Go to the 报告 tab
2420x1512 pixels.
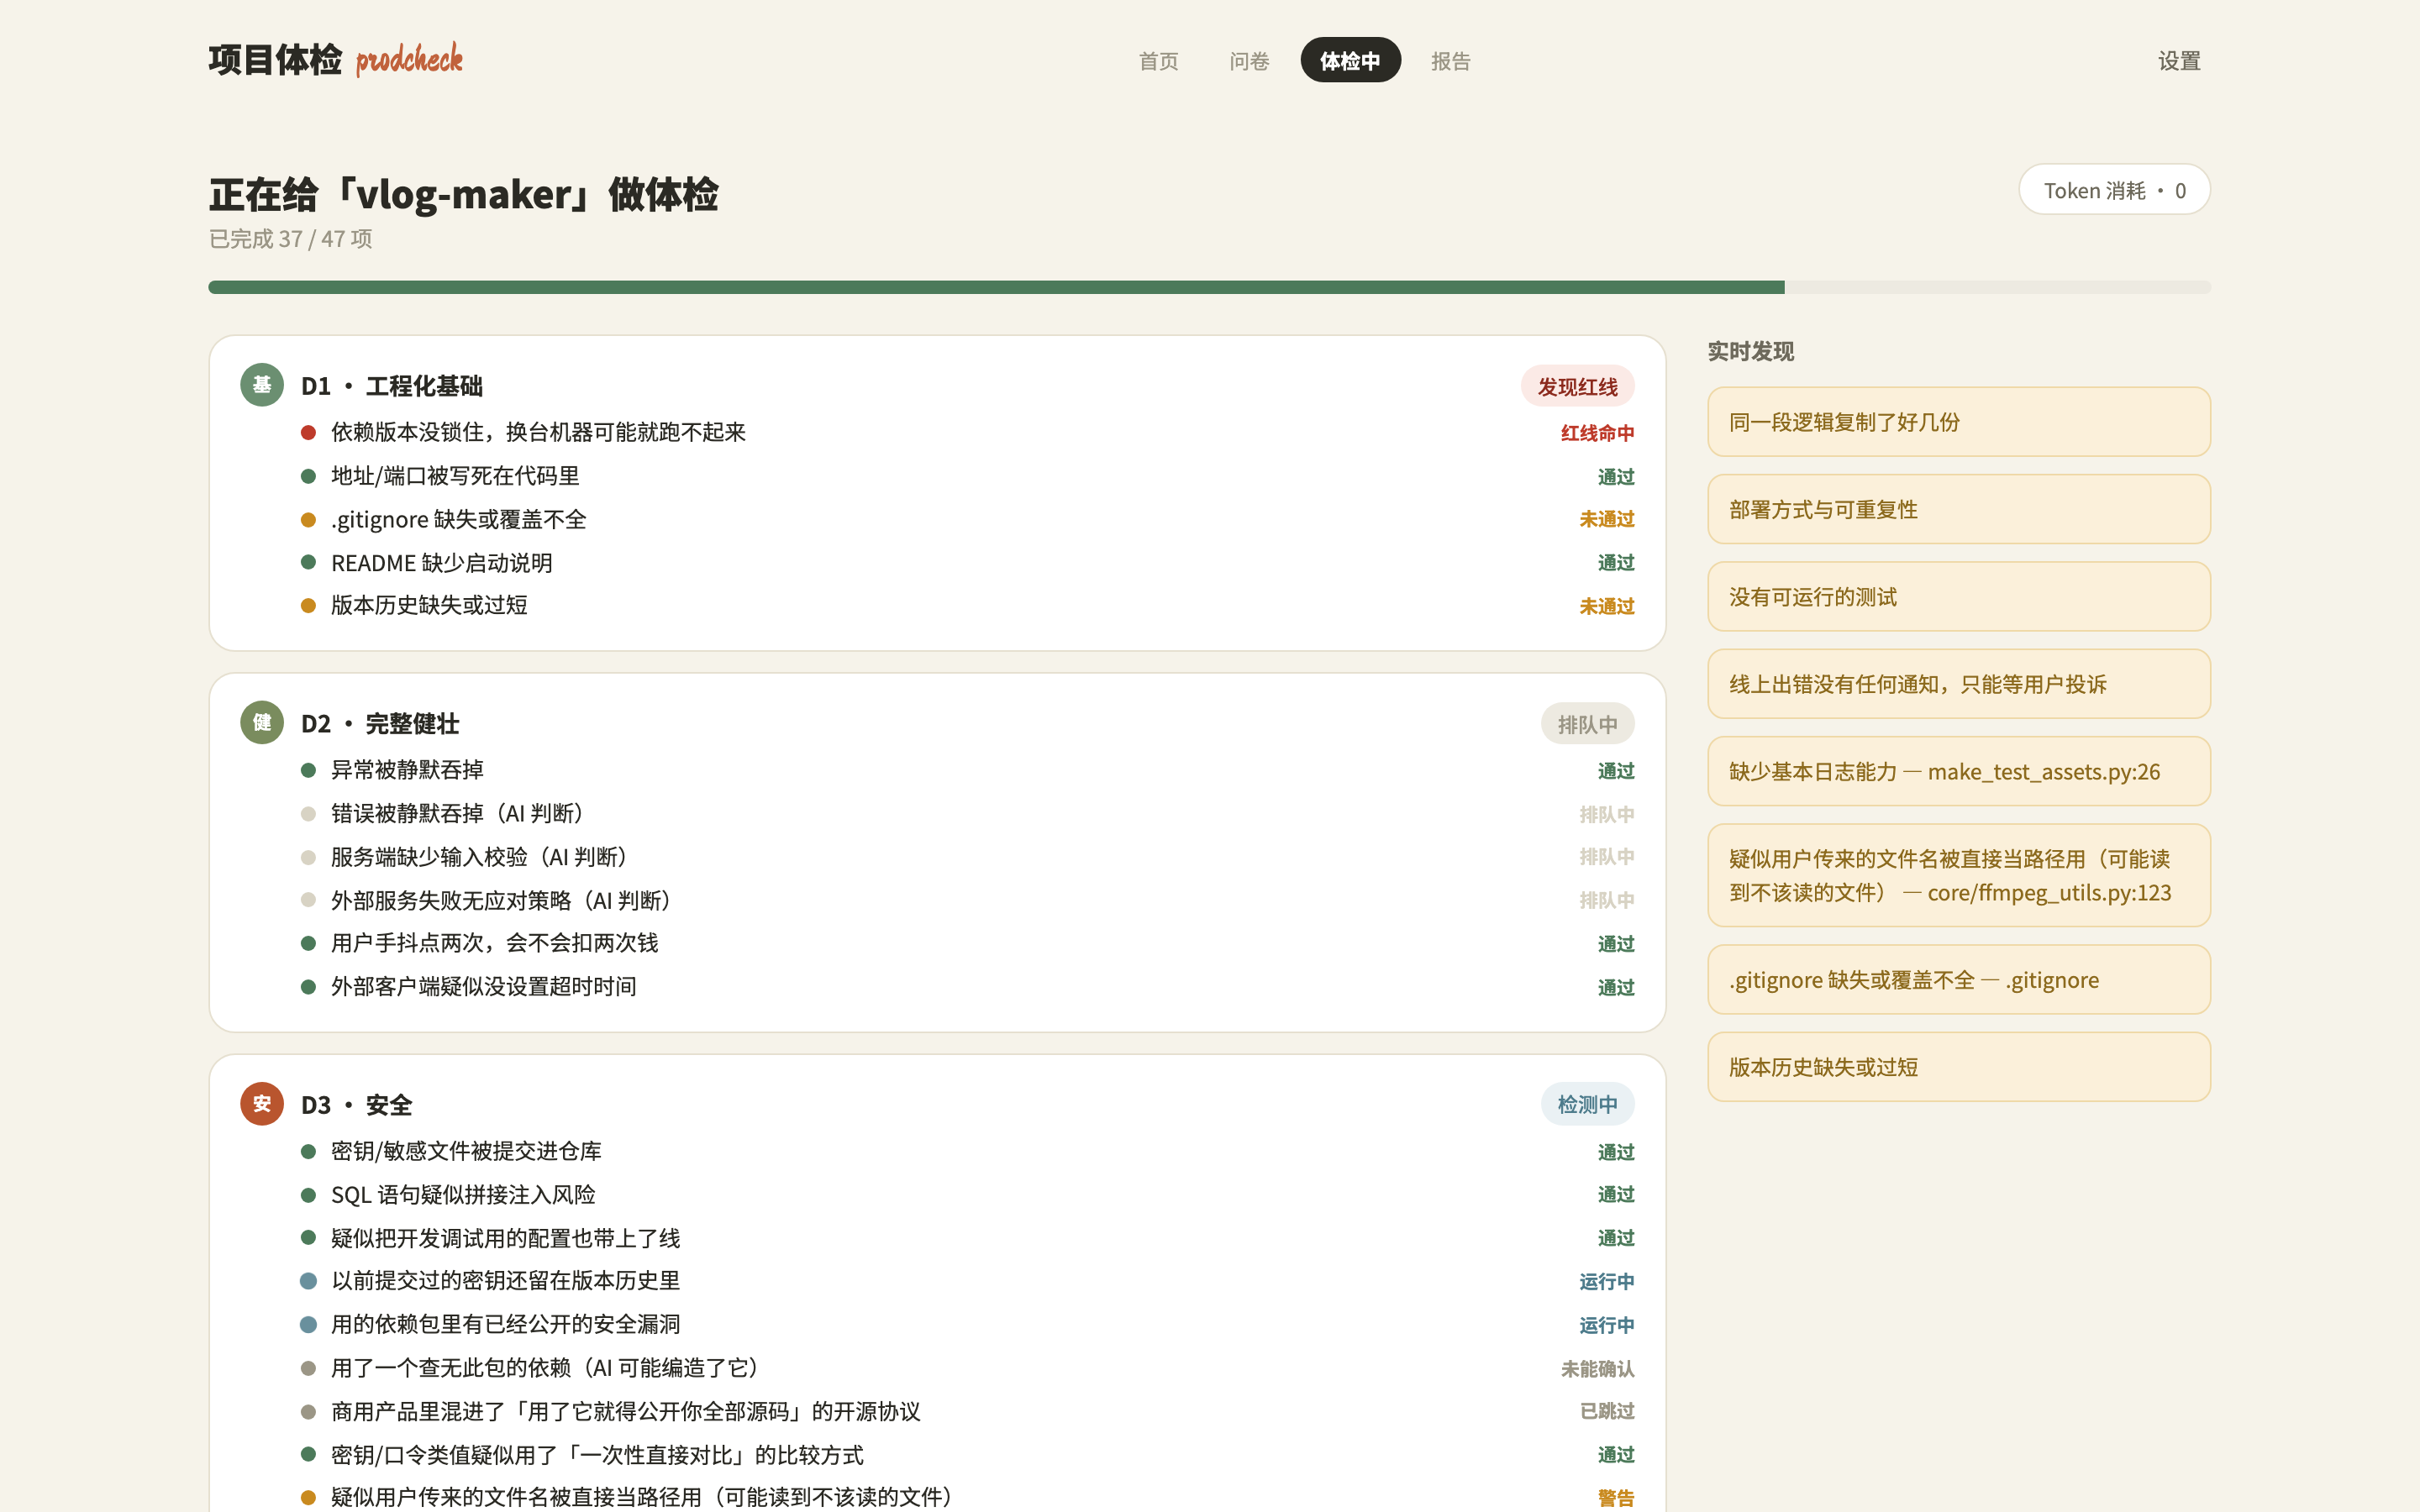(x=1450, y=61)
